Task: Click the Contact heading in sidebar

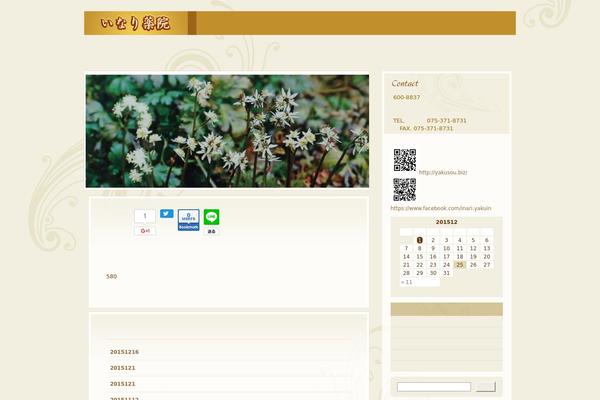Action: [x=404, y=83]
